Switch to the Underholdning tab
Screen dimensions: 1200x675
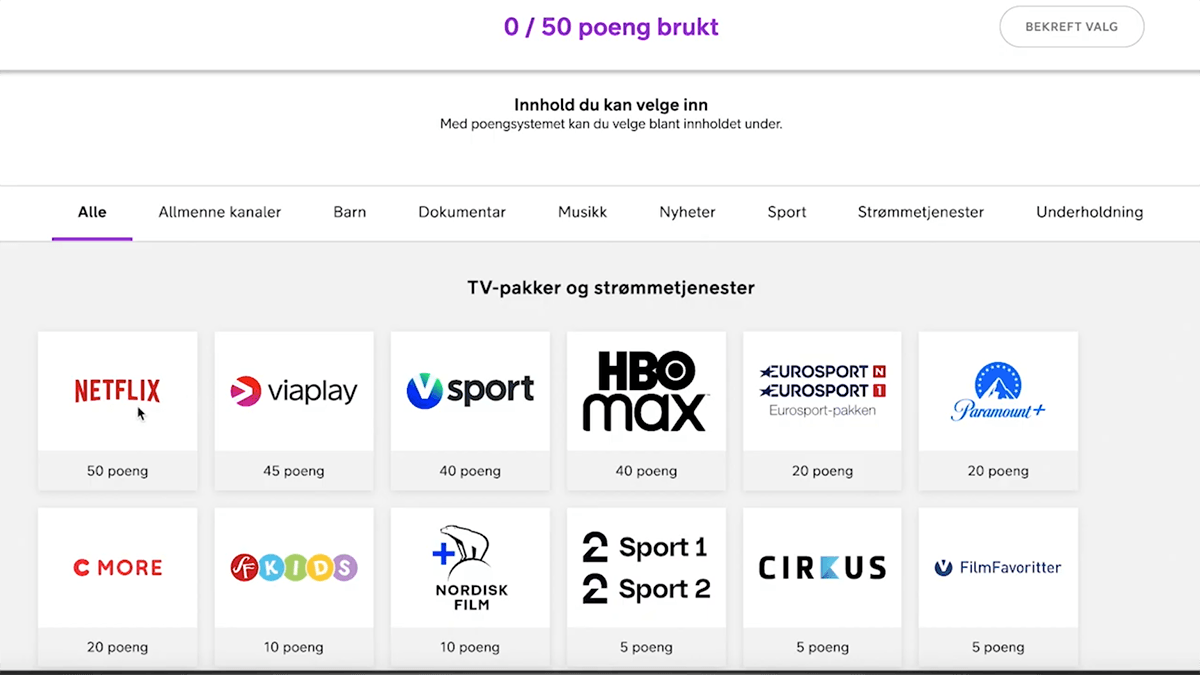point(1089,212)
